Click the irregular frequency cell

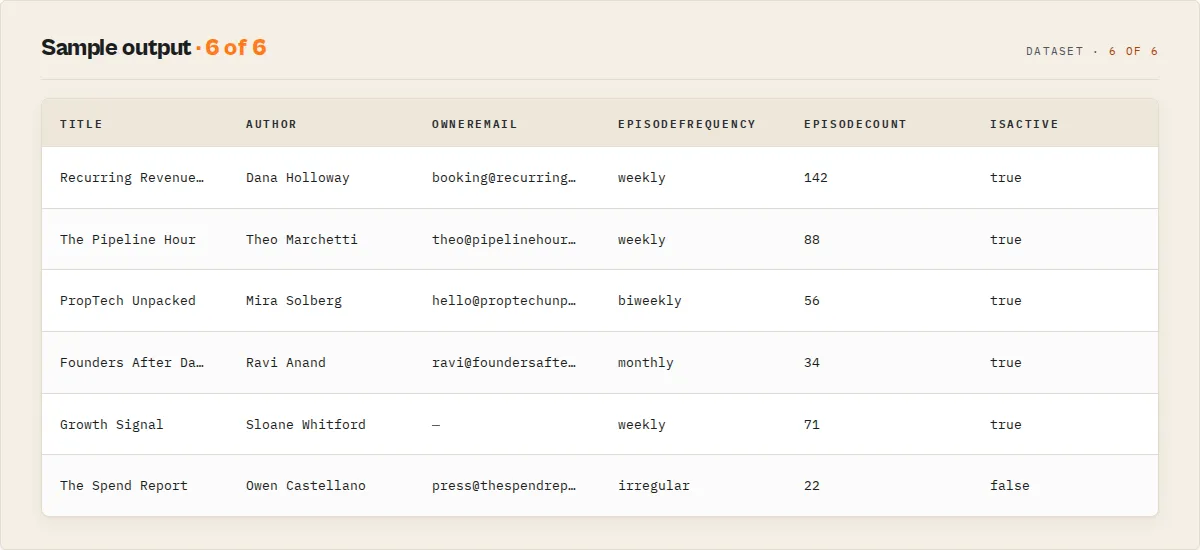[x=654, y=486]
